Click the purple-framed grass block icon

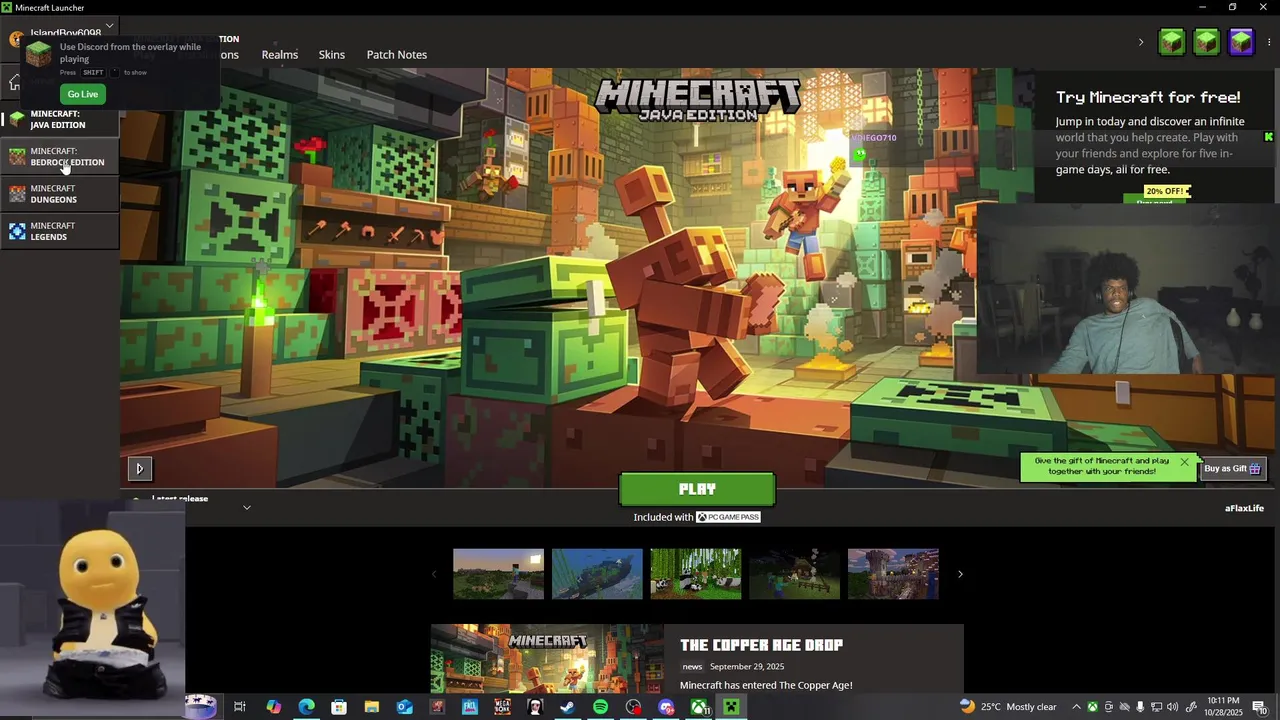(1241, 42)
